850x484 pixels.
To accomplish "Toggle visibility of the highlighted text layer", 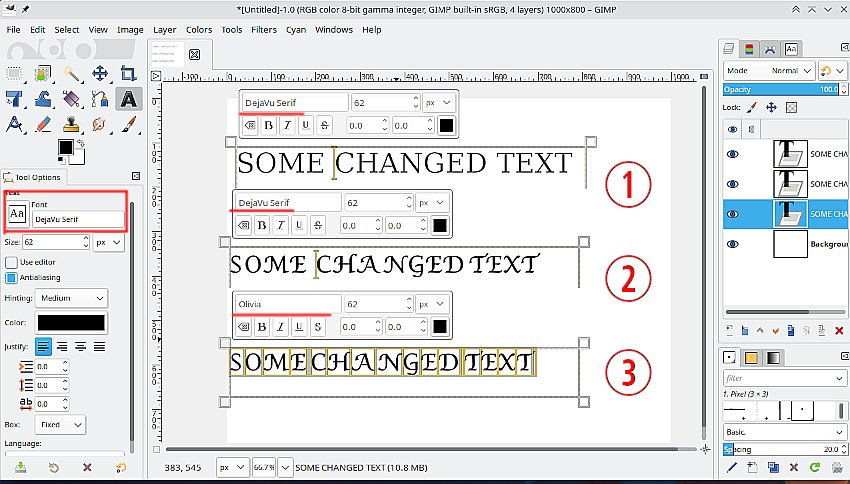I will [x=732, y=214].
